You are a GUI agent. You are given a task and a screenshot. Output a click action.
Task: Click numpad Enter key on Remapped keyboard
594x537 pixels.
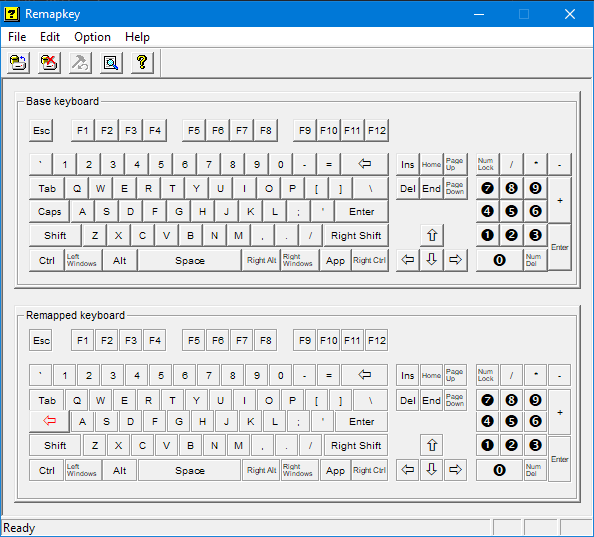point(560,459)
